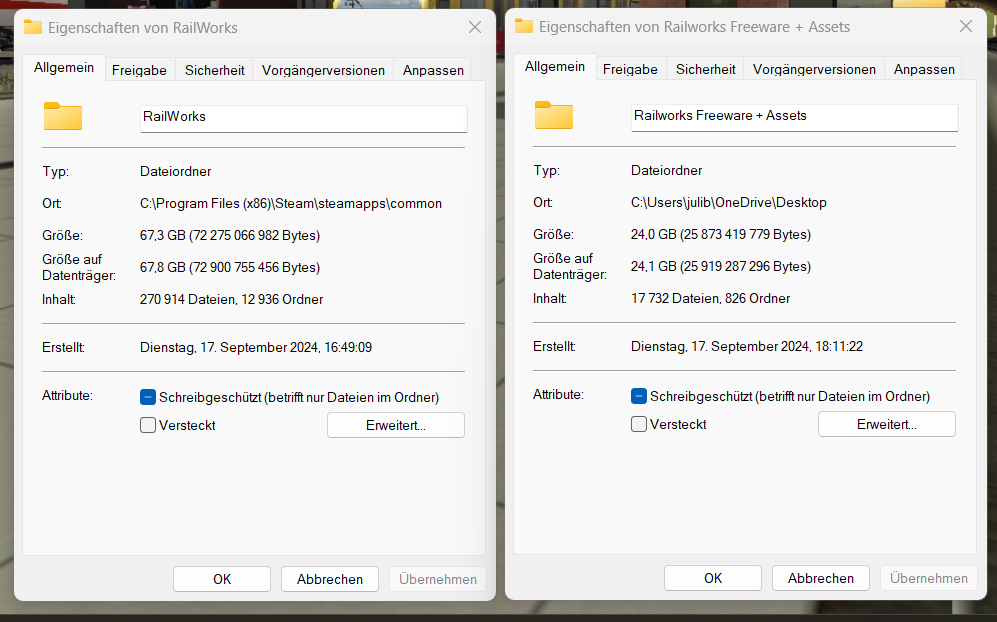Open Vorgängerversionen tab in RailWorks window
Viewport: 997px width, 622px height.
coord(323,70)
